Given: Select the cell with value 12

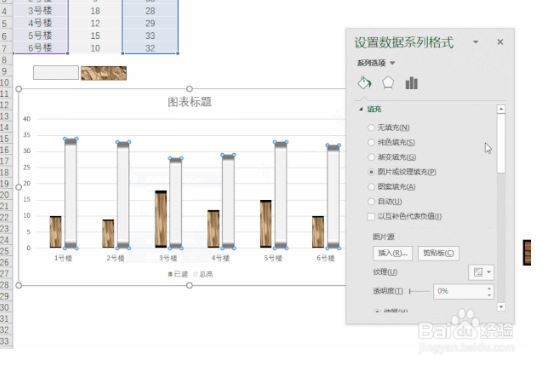Looking at the screenshot, I should 95,23.
